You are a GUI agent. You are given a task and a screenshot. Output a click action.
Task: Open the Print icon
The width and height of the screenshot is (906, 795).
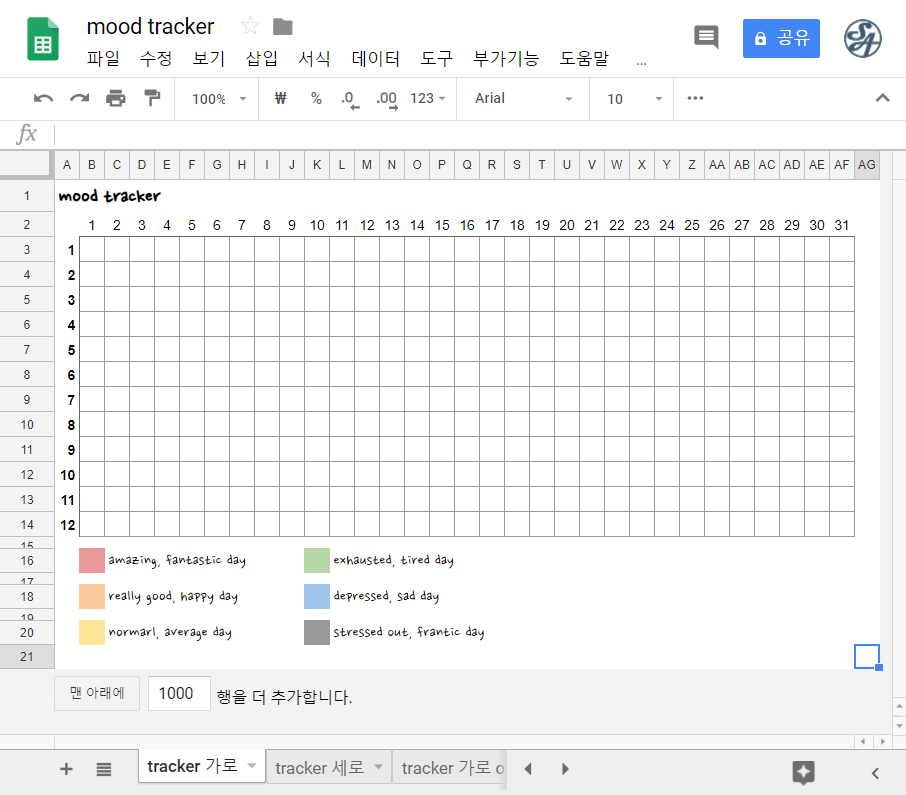click(115, 99)
